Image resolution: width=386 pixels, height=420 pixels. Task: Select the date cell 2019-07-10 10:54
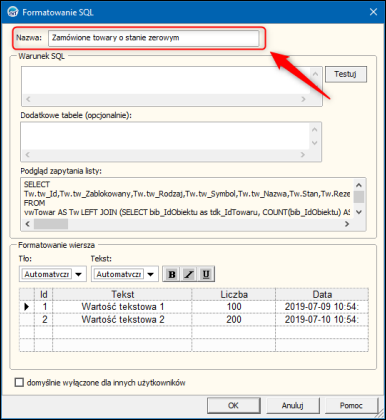coord(322,320)
